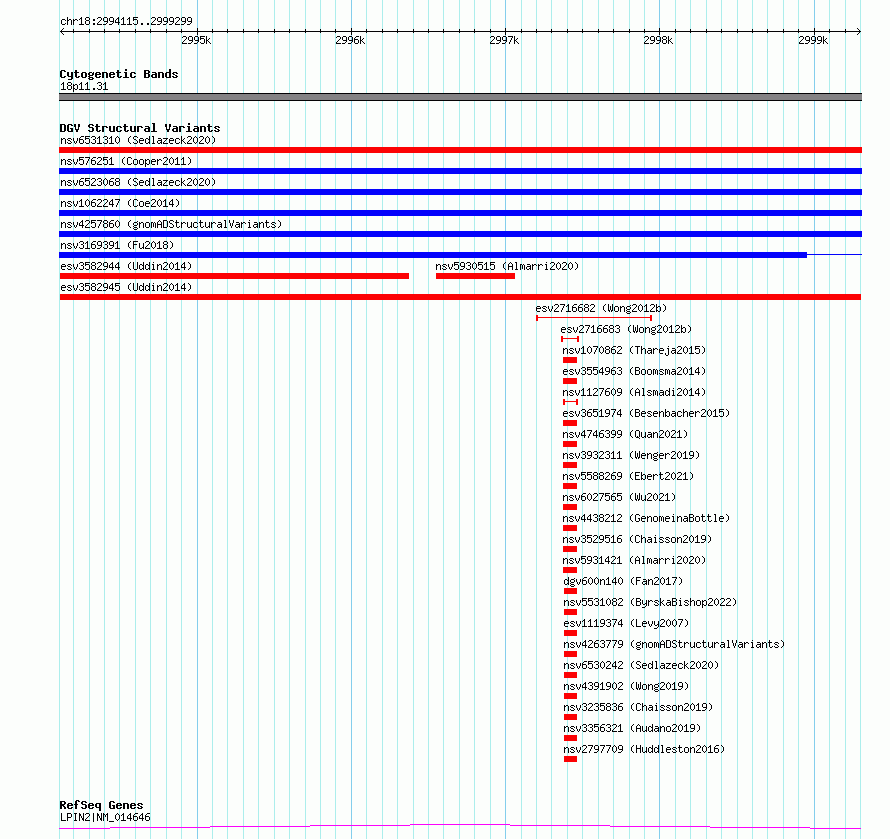Image resolution: width=890 pixels, height=839 pixels.
Task: Click nsv5931421 (Almarri2020) label
Action: (x=634, y=560)
